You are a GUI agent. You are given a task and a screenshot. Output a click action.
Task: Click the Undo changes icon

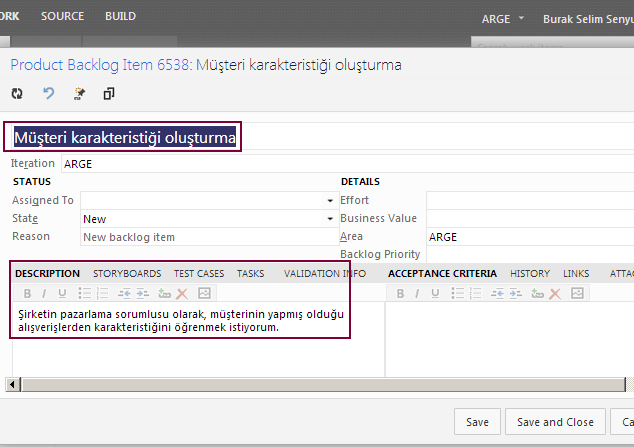coord(48,94)
